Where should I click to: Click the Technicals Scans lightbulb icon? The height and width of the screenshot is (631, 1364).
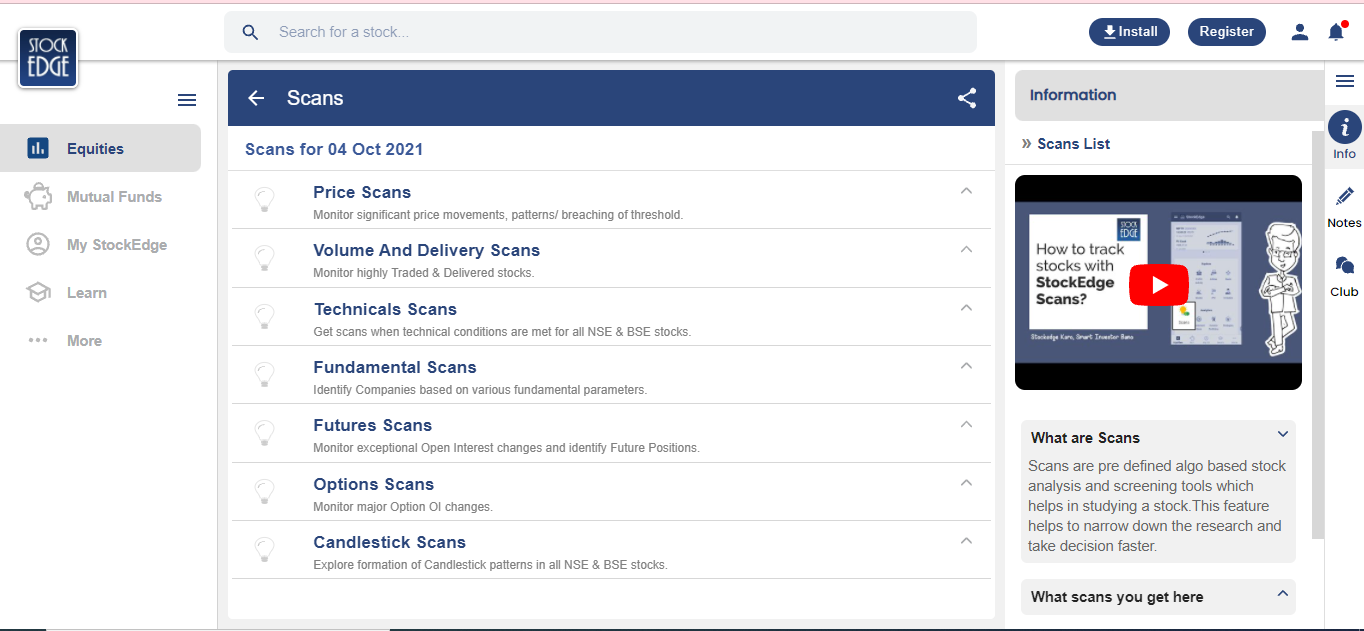coord(265,317)
